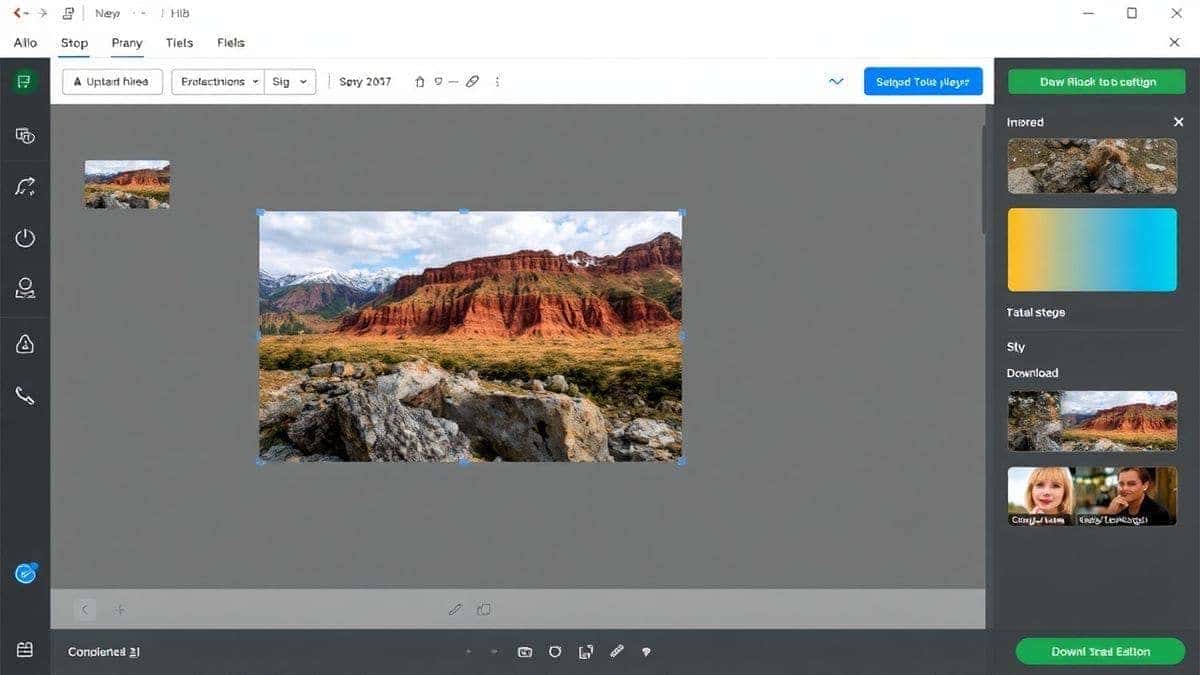Viewport: 1200px width, 675px height.
Task: Click the link icon in top toolbar
Action: [x=473, y=82]
